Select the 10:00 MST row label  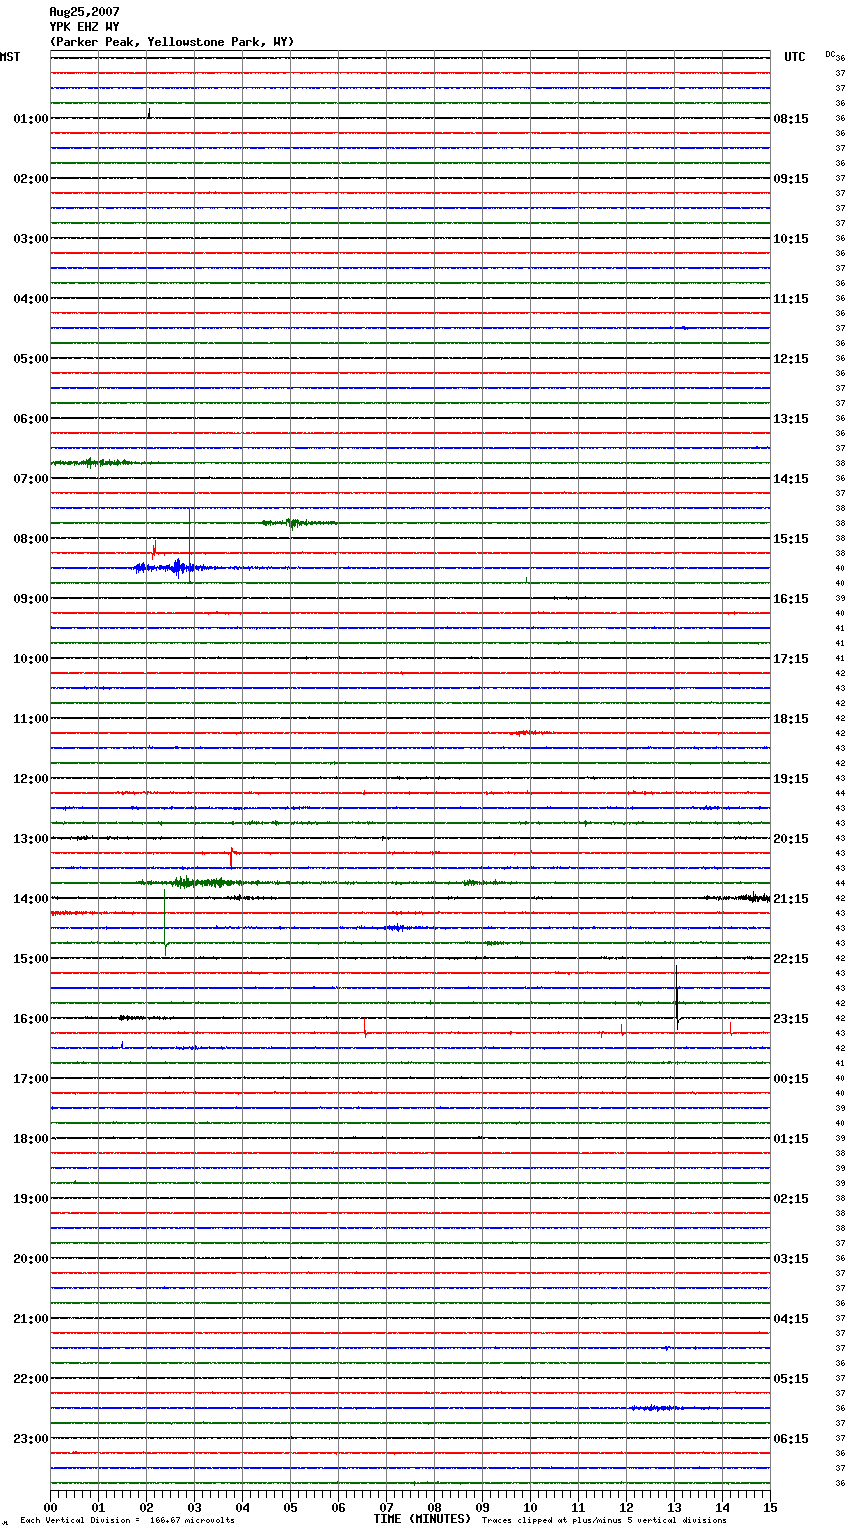(x=31, y=659)
